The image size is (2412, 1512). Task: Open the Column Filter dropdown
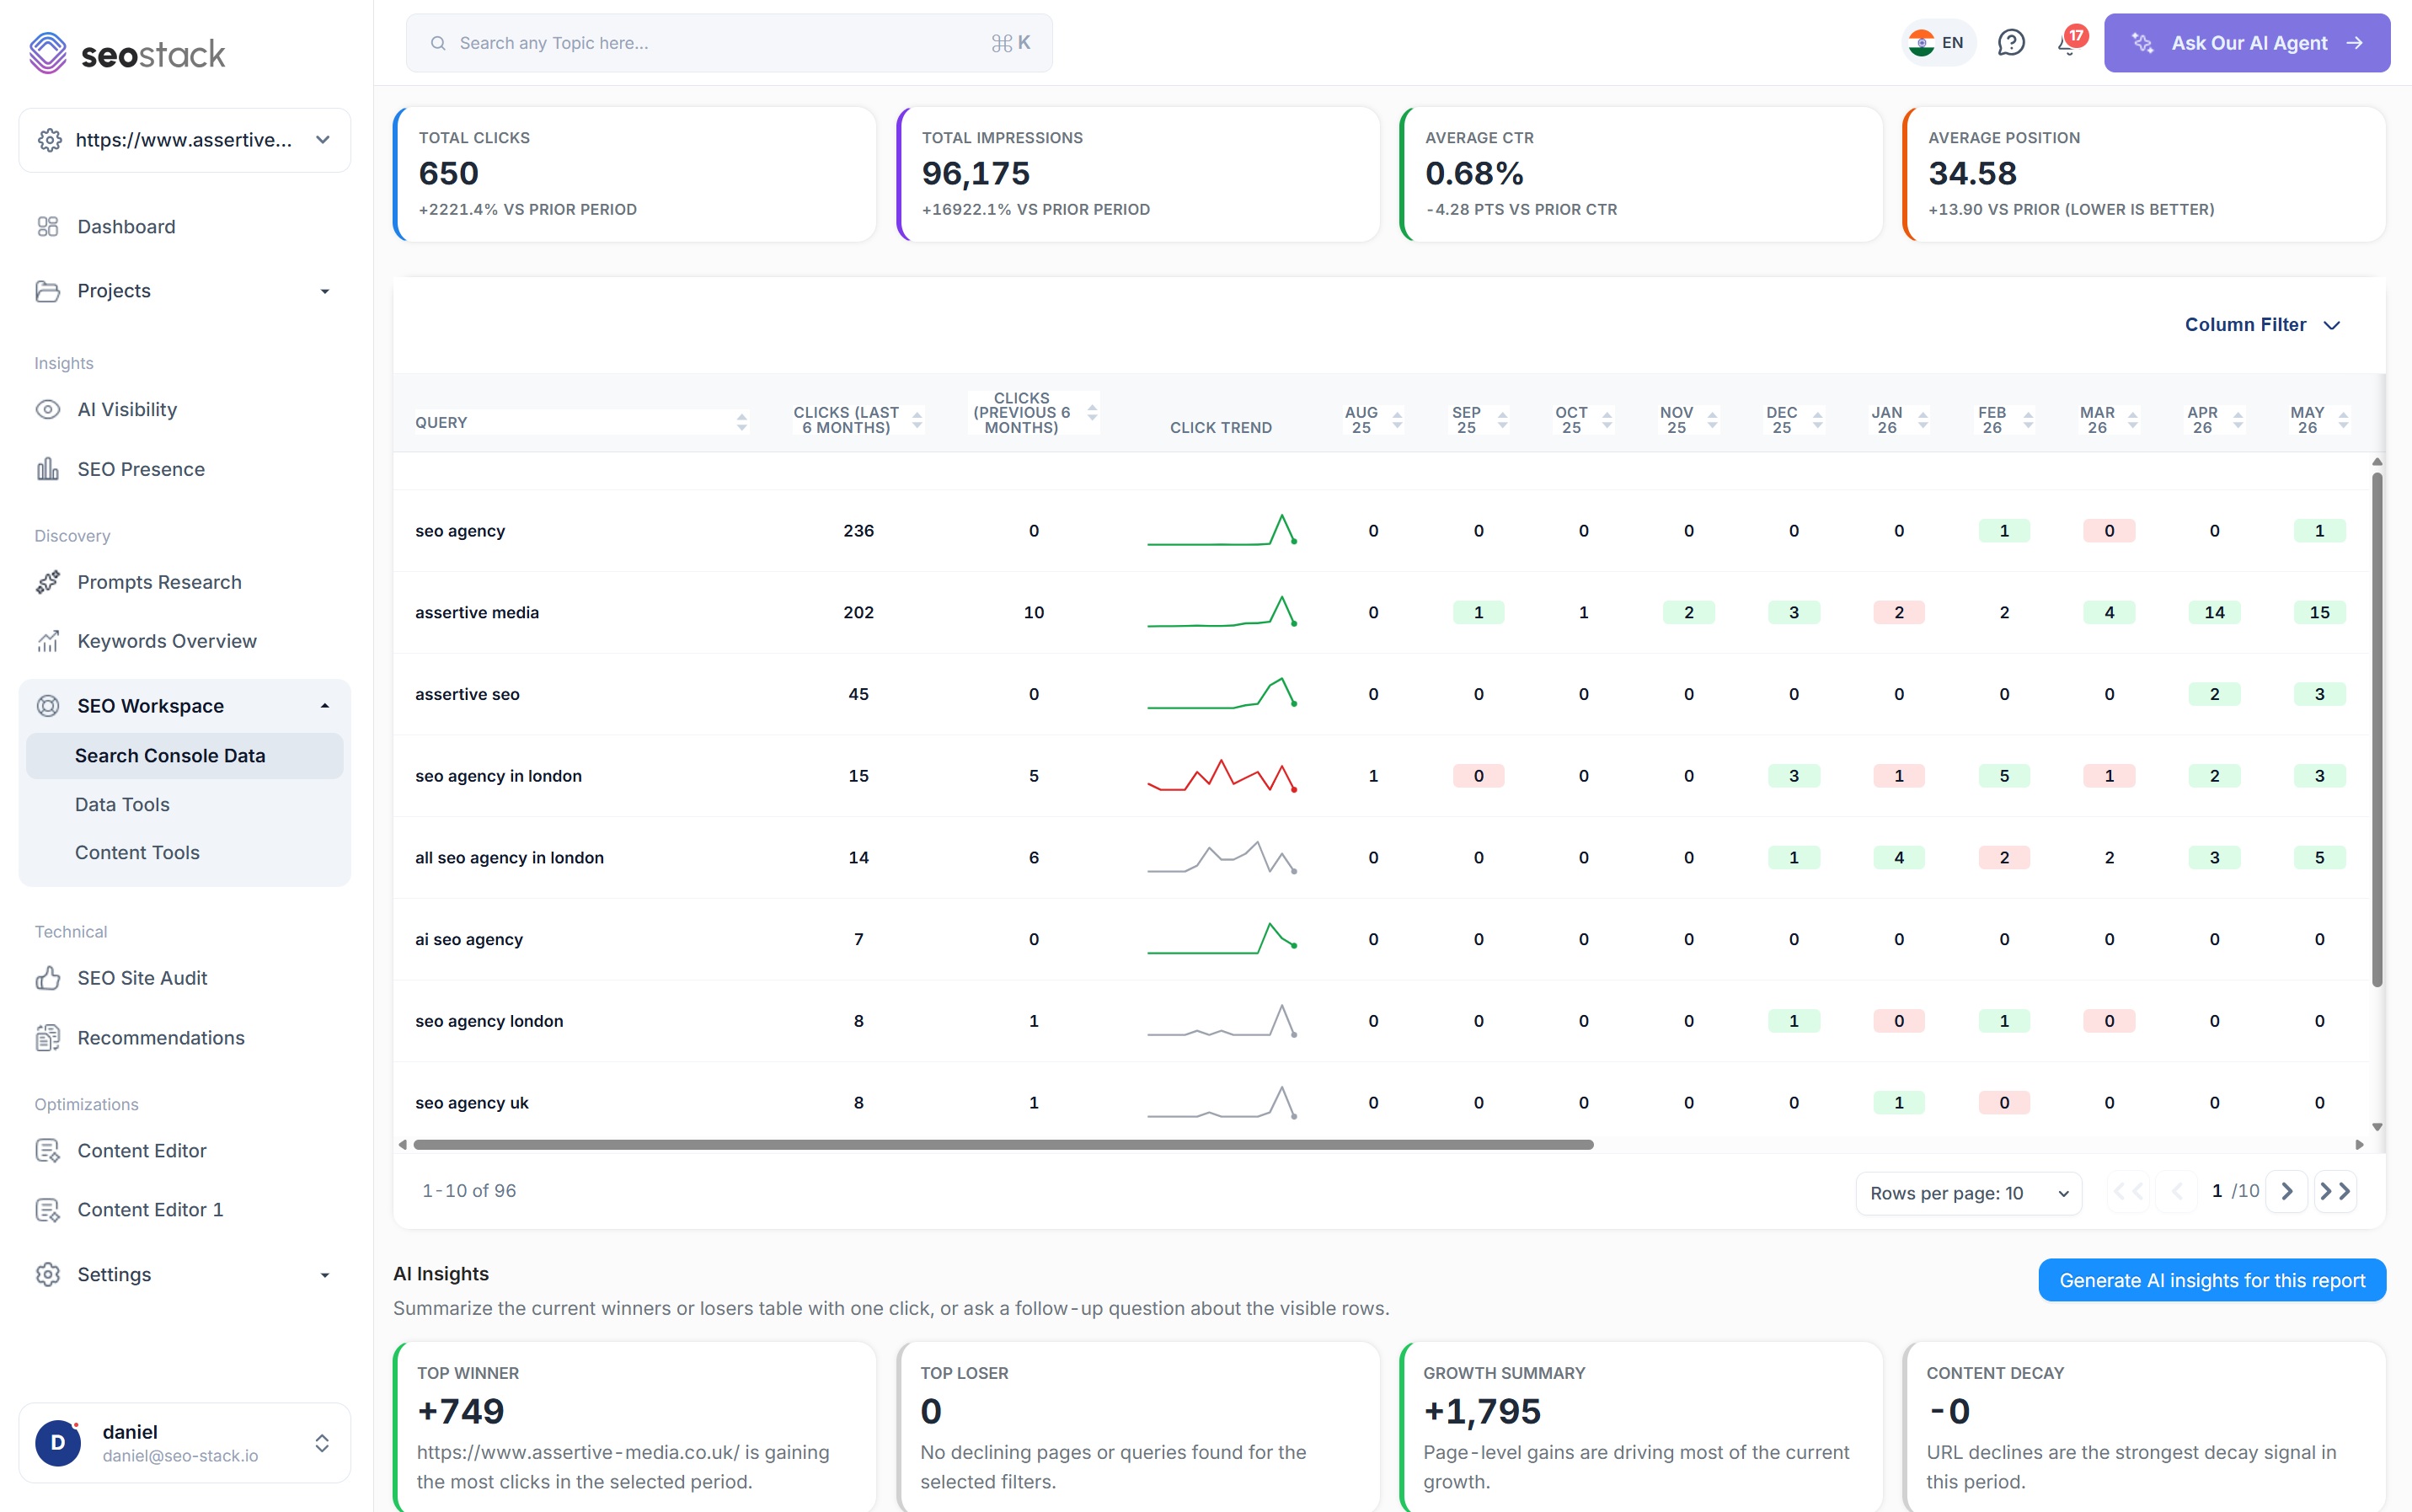click(2262, 325)
